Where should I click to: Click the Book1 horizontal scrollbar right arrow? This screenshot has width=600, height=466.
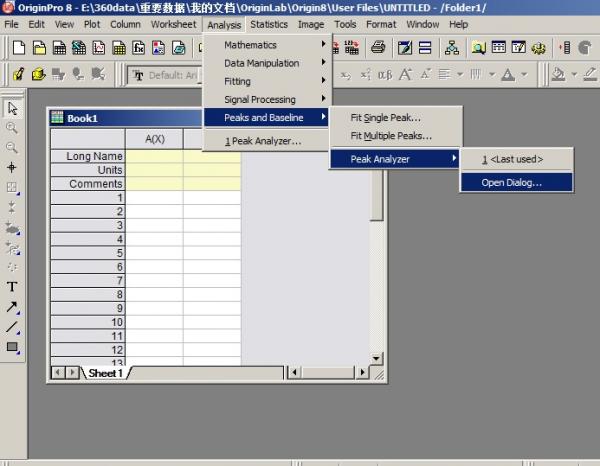362,372
